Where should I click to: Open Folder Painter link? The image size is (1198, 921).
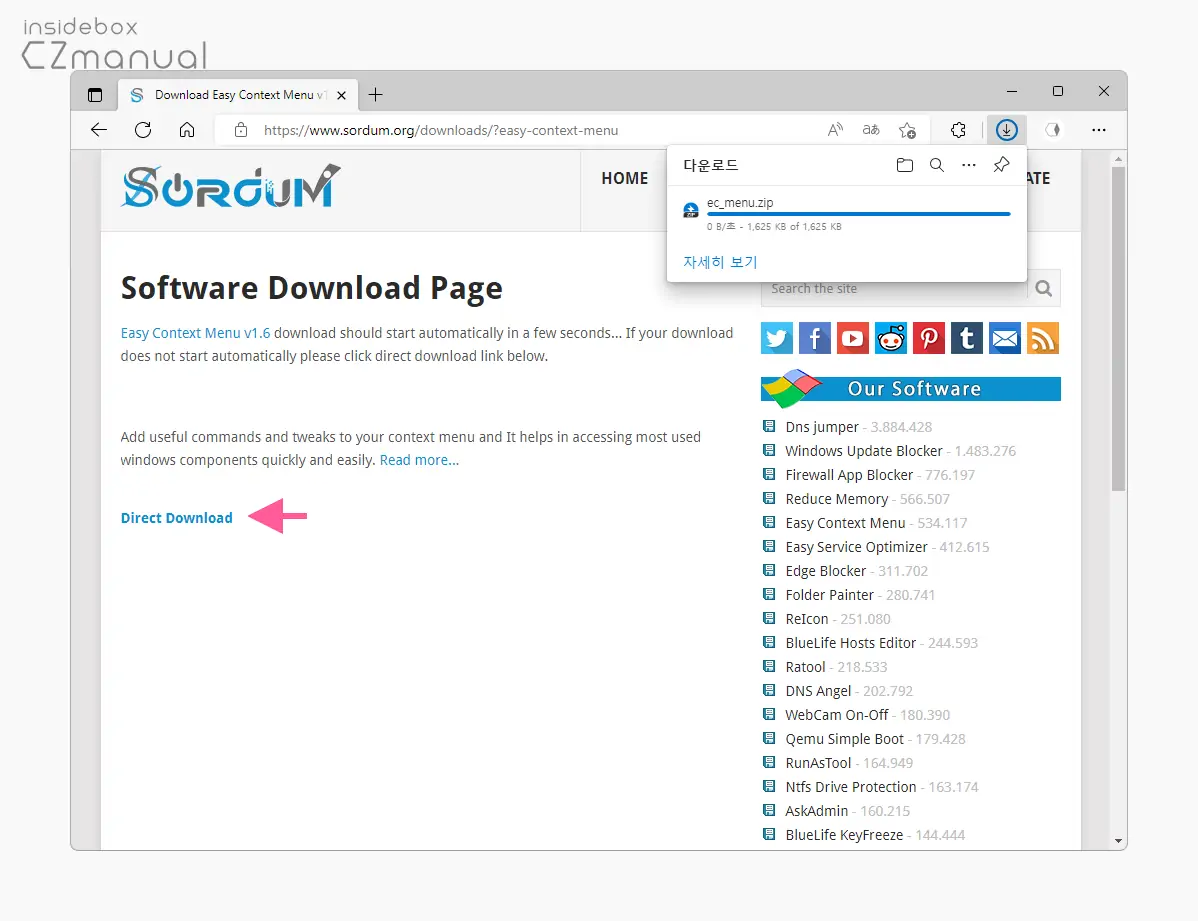[x=830, y=595]
